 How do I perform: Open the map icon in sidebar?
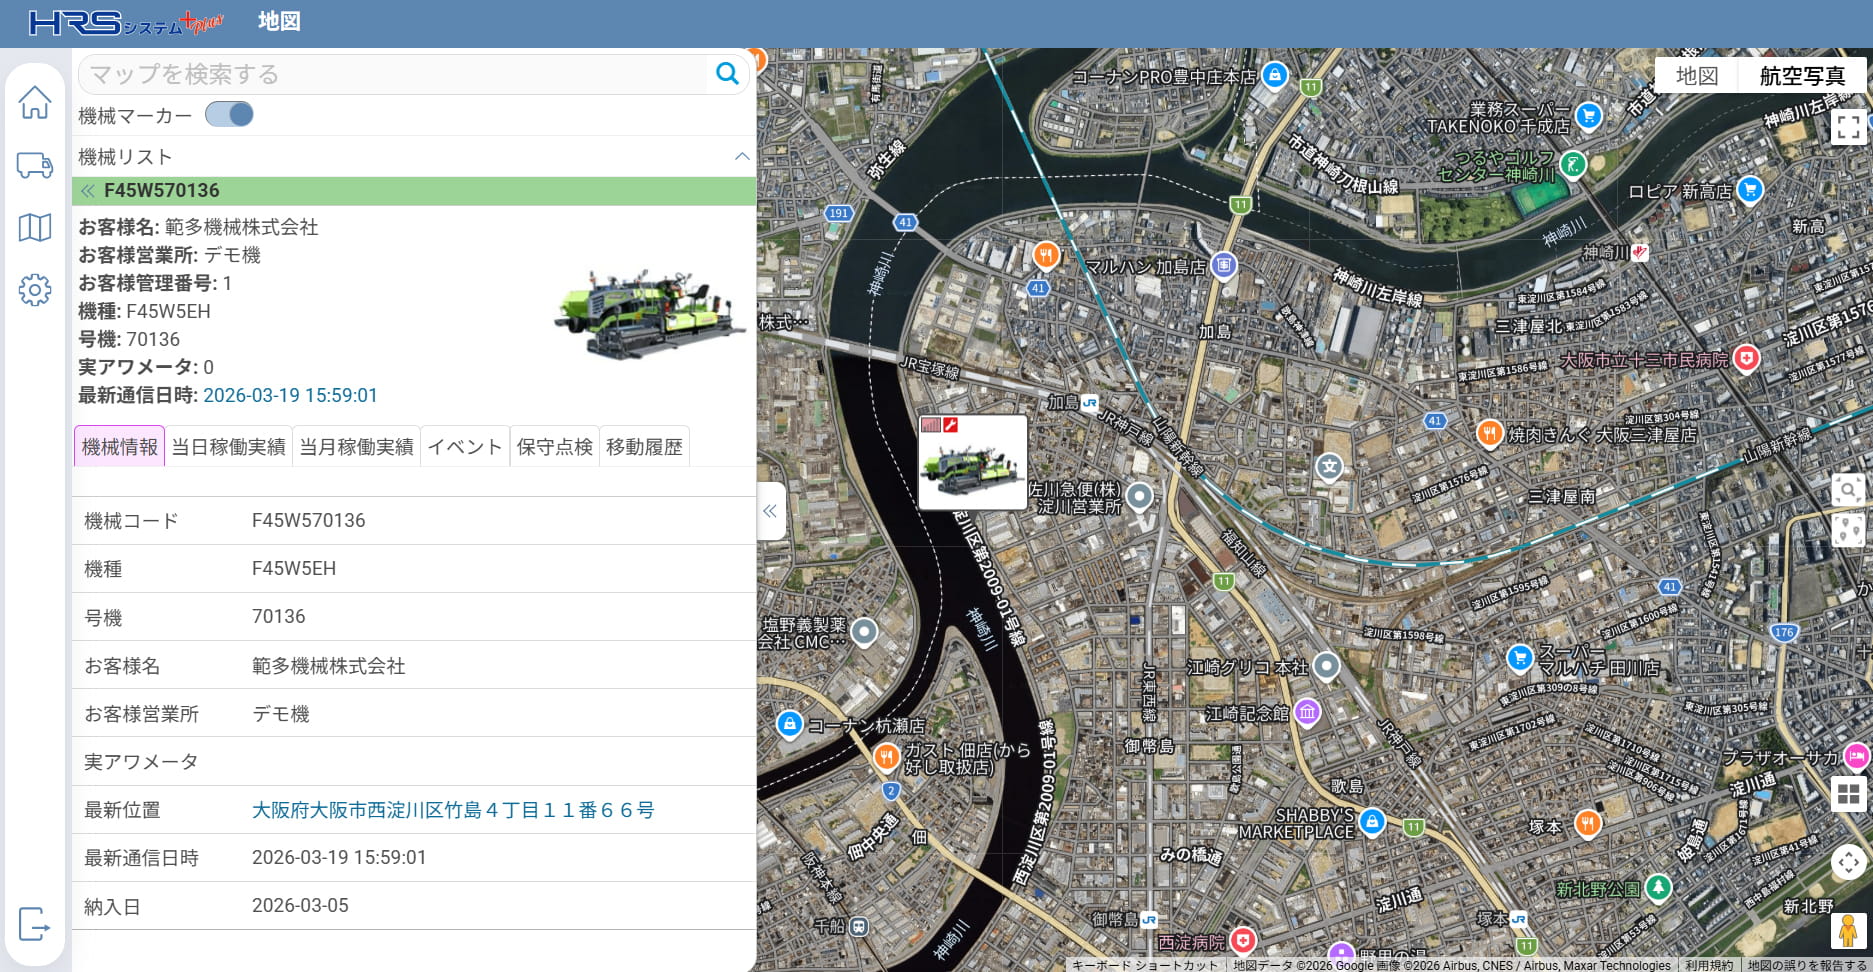pyautogui.click(x=35, y=227)
